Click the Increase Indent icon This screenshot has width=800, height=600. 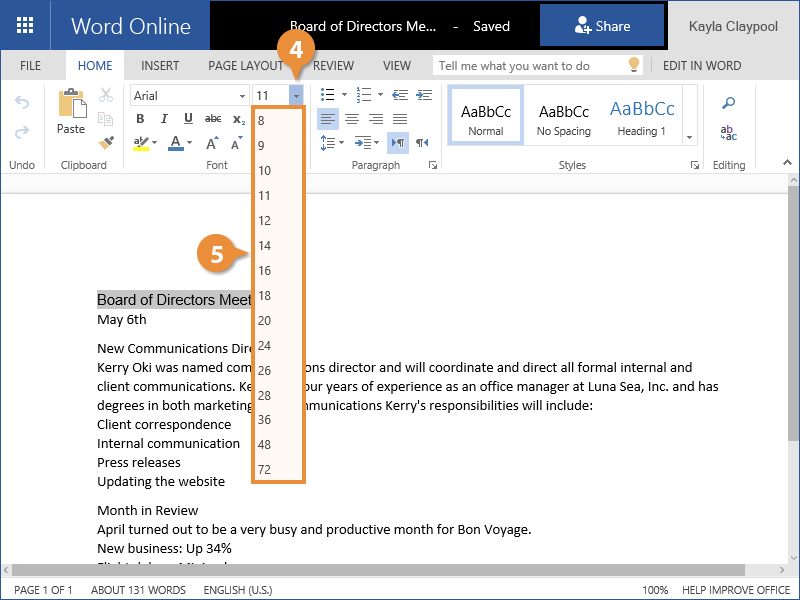pyautogui.click(x=424, y=95)
